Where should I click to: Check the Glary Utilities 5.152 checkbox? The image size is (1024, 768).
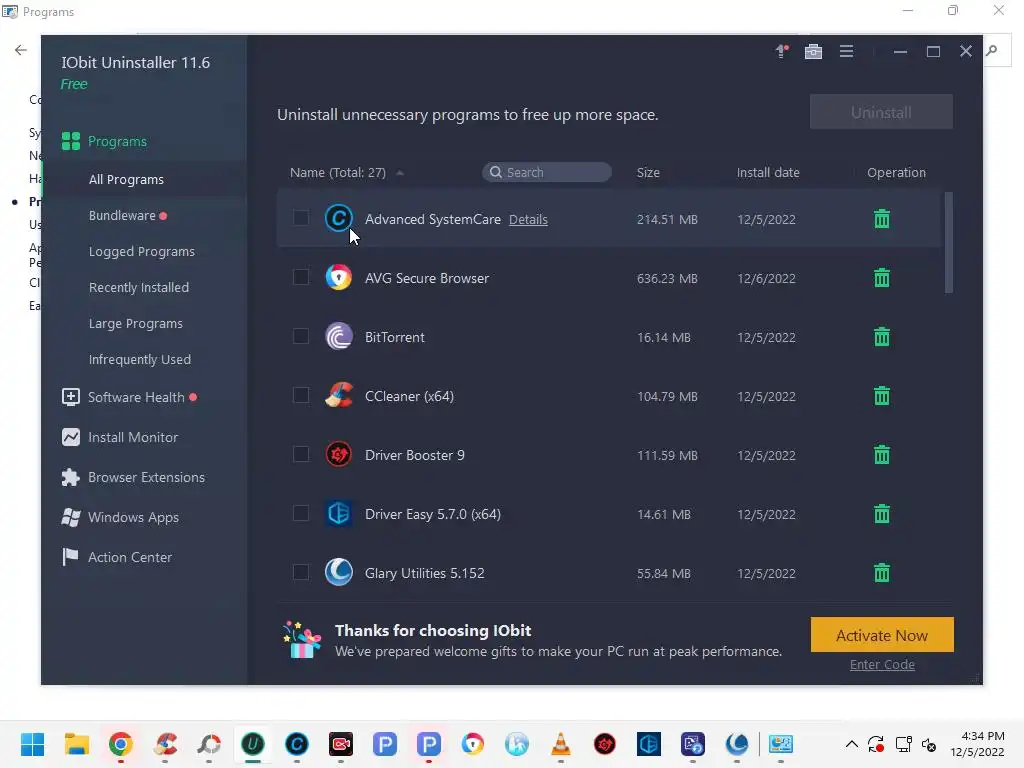pos(301,572)
